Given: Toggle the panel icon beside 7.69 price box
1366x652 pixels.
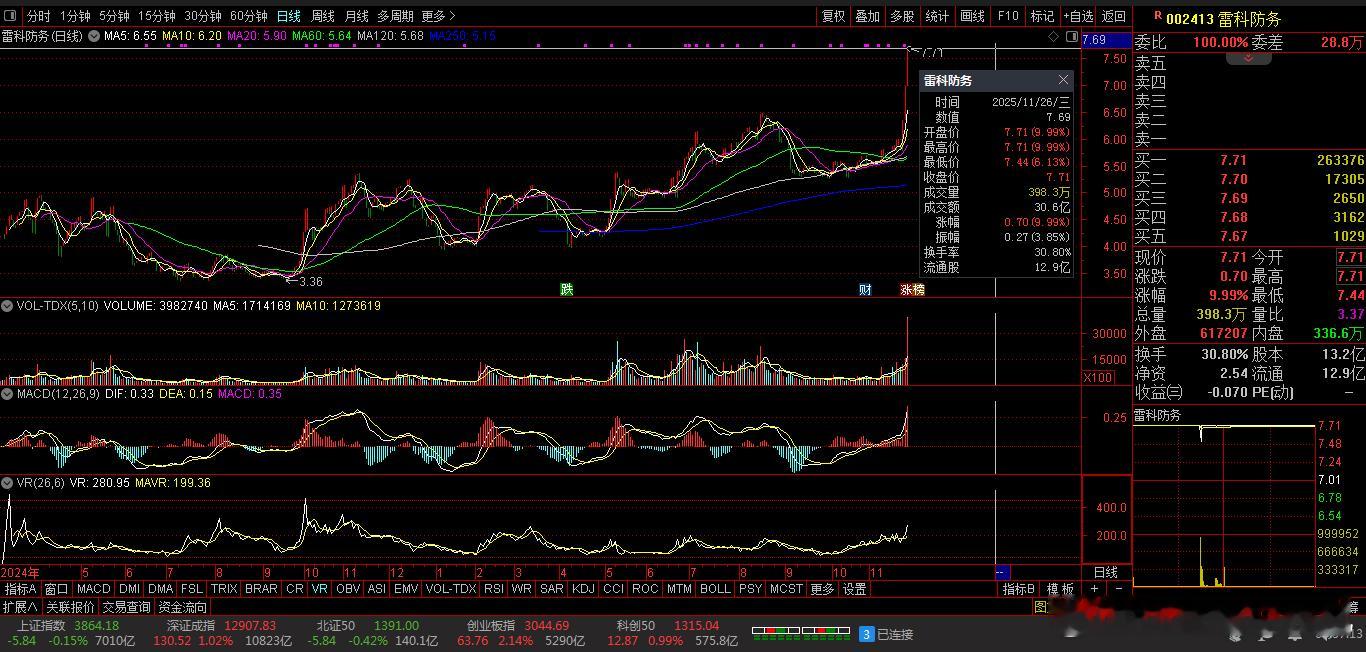Looking at the screenshot, I should point(1071,36).
